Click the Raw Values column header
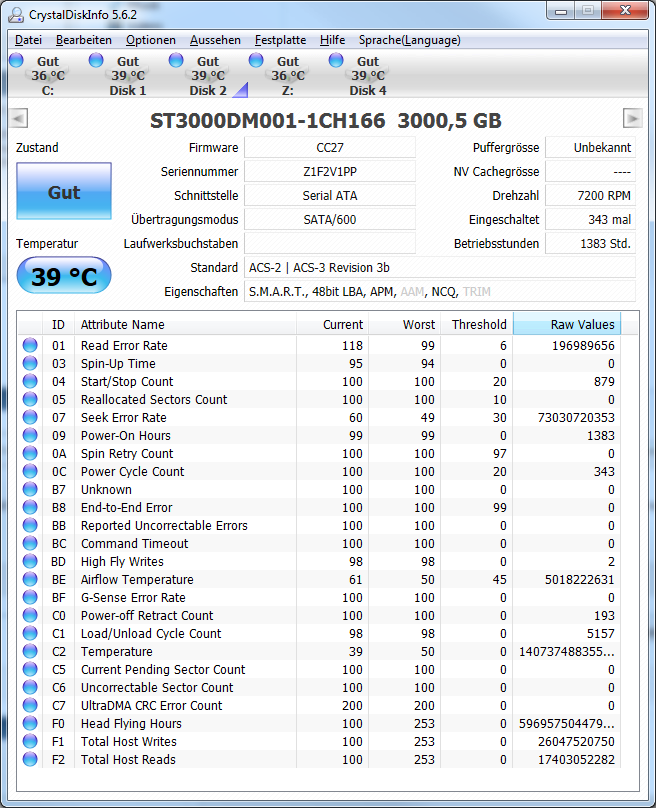Image resolution: width=656 pixels, height=808 pixels. [567, 325]
